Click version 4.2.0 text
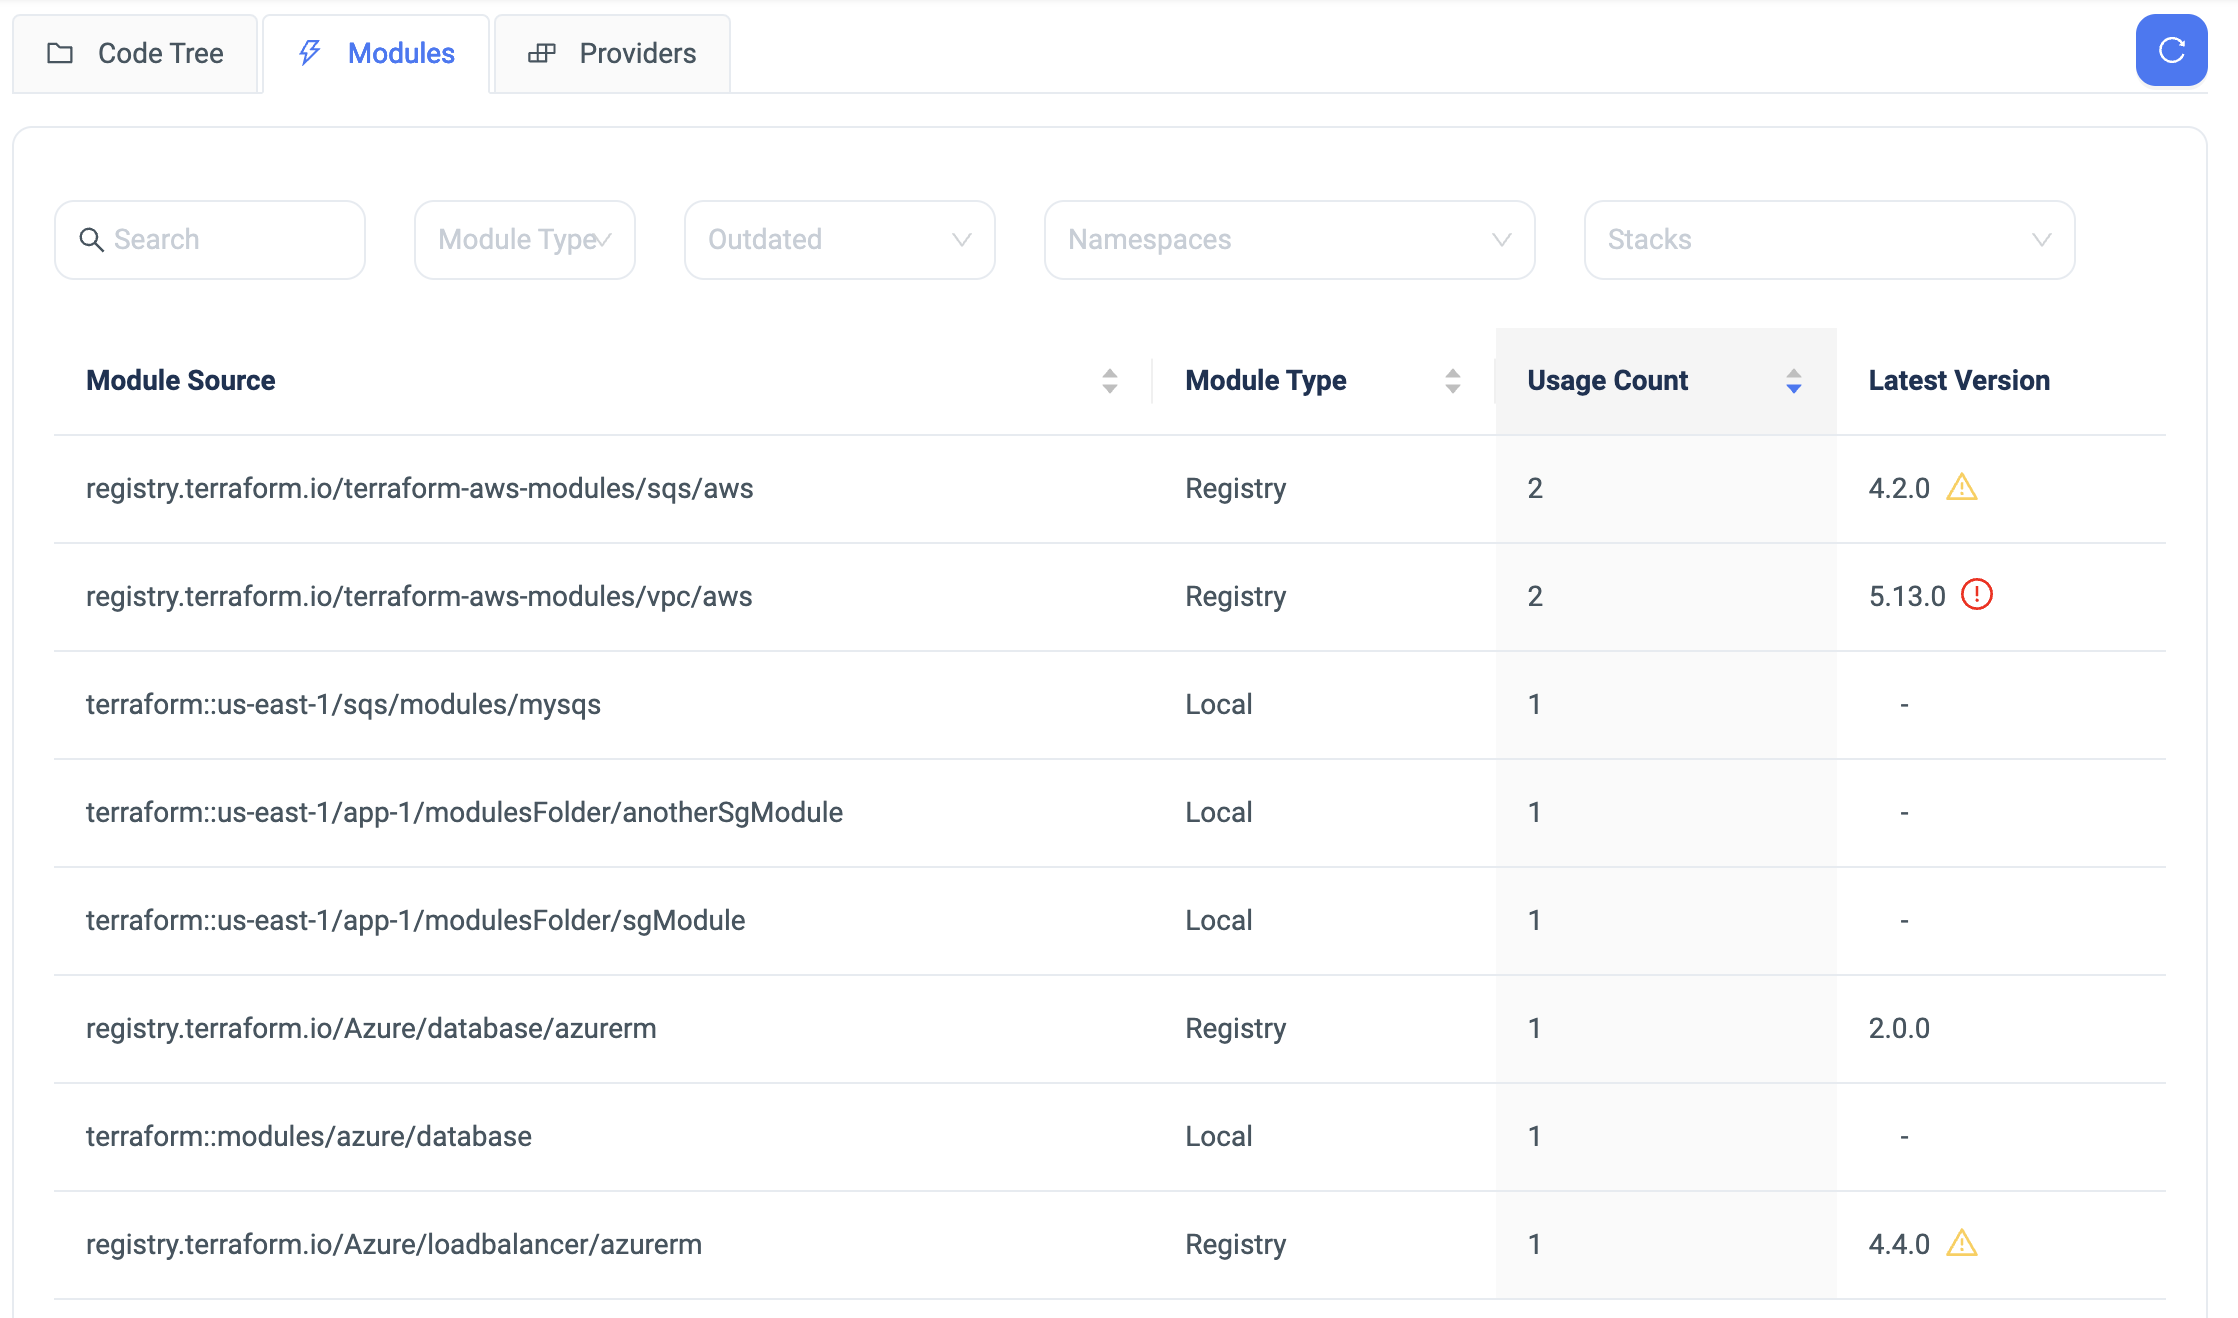 [1899, 489]
